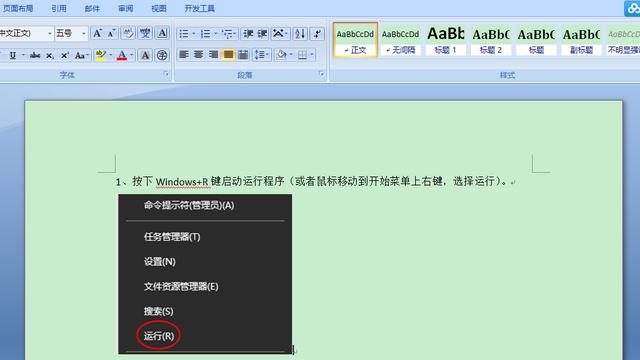Align text to the right
This screenshot has height=360, width=640.
pos(213,55)
